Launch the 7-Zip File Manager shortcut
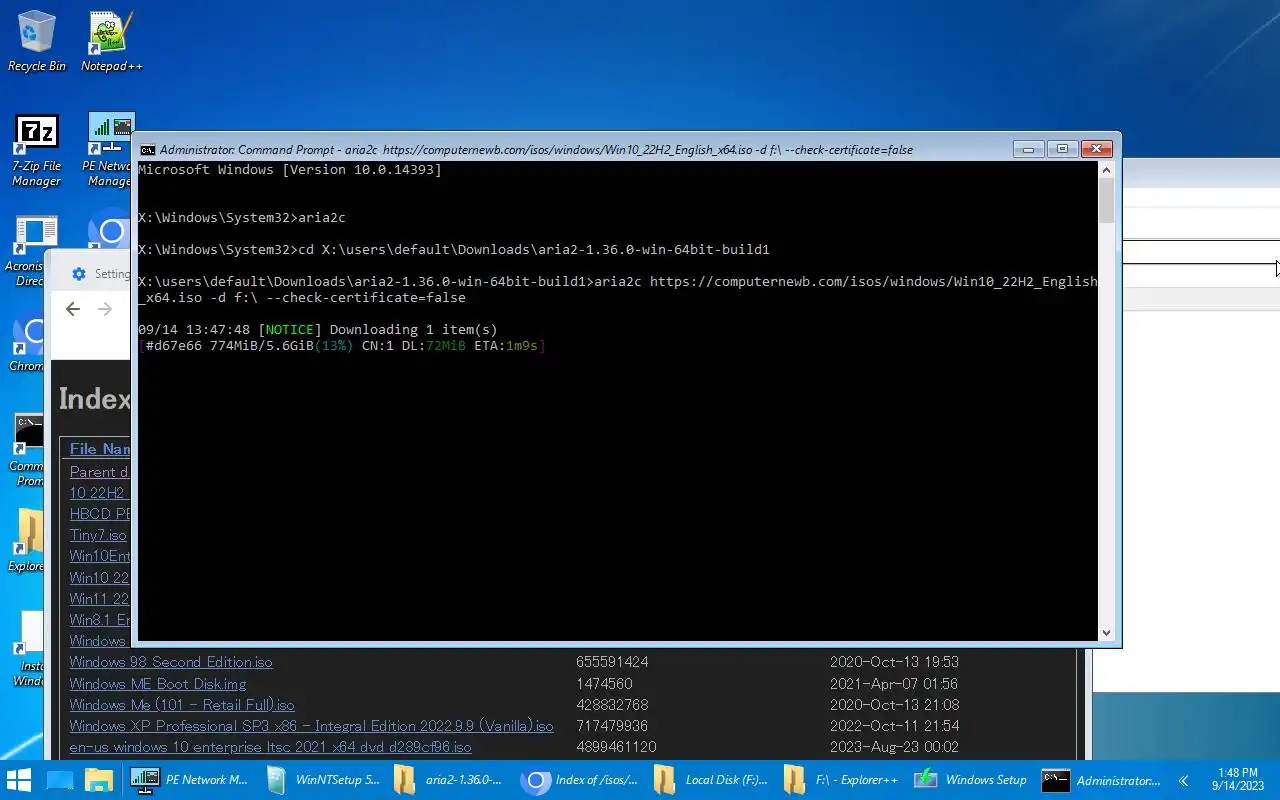This screenshot has height=800, width=1280. point(37,150)
